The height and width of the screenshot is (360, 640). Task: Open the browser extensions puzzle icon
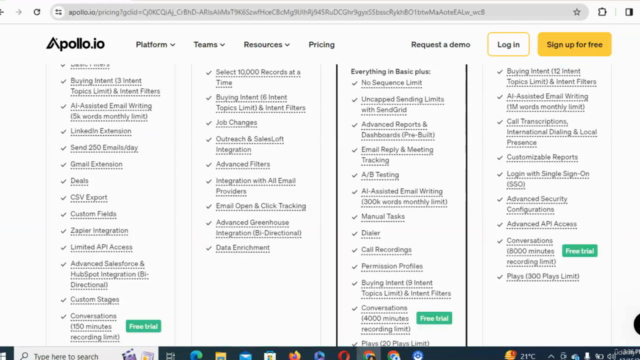point(602,12)
